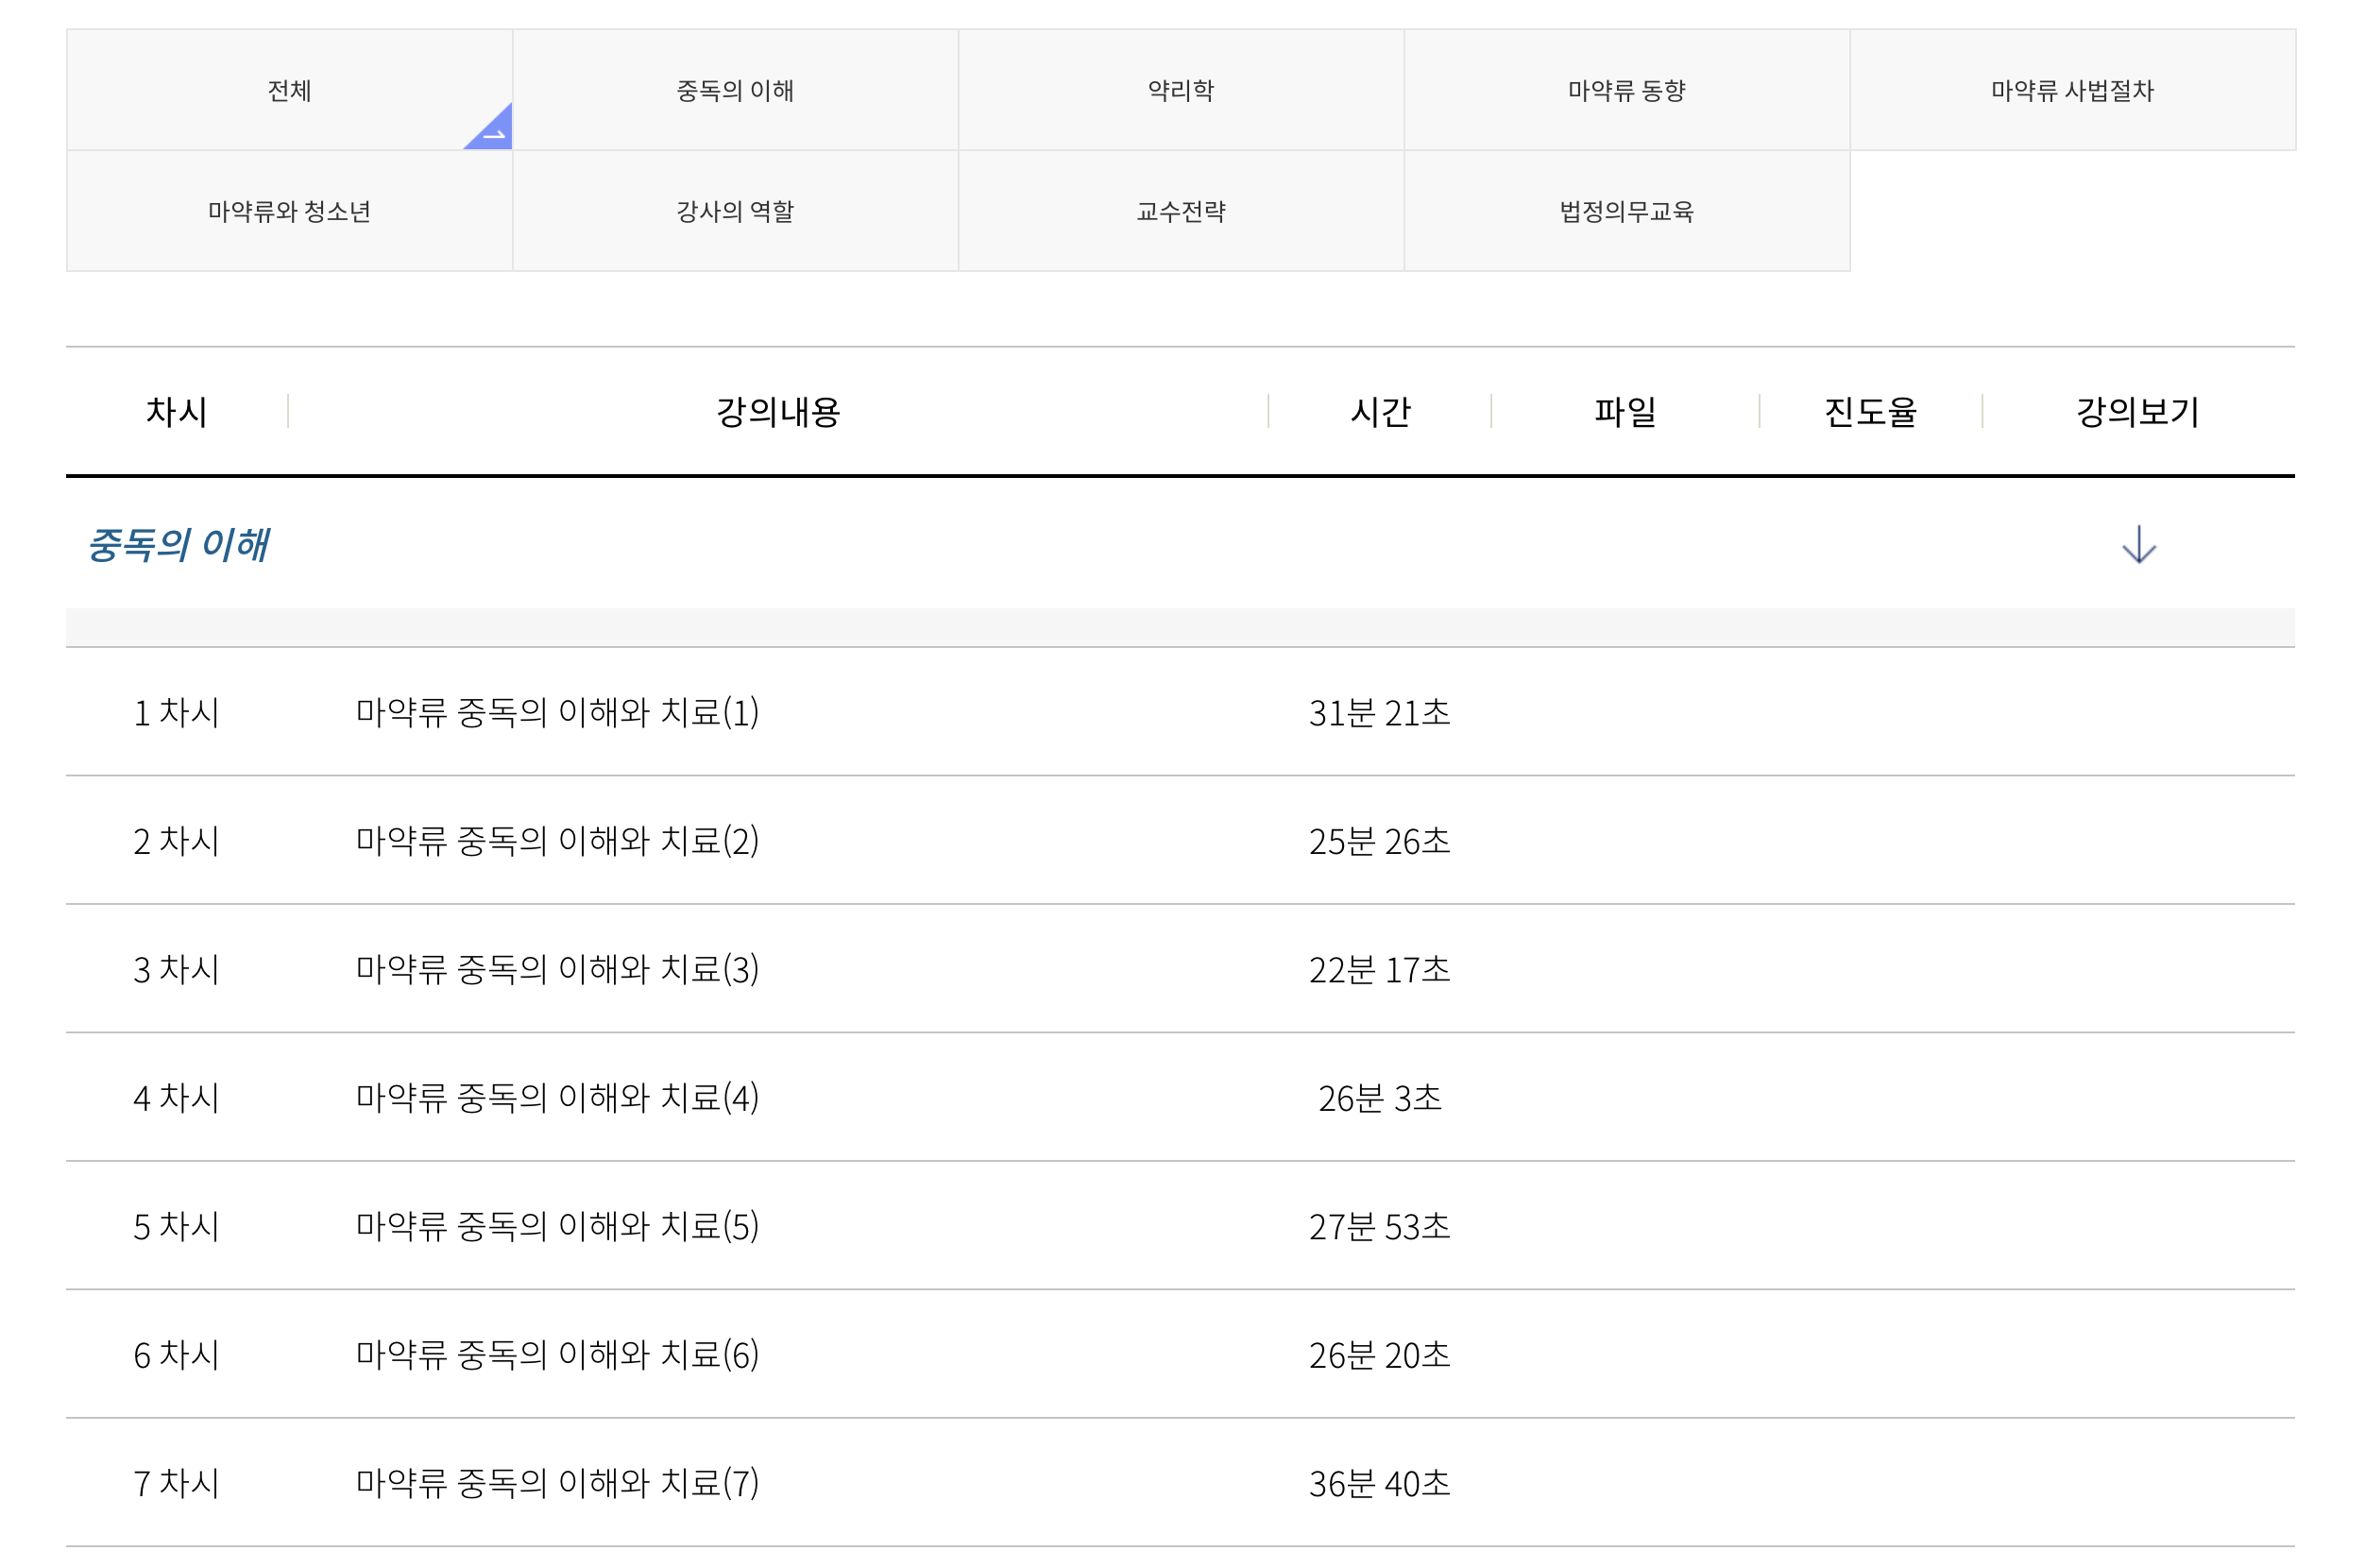Open lecture 마약류 중독의 이해와 치료(6)
The width and height of the screenshot is (2365, 1568).
(x=557, y=1354)
